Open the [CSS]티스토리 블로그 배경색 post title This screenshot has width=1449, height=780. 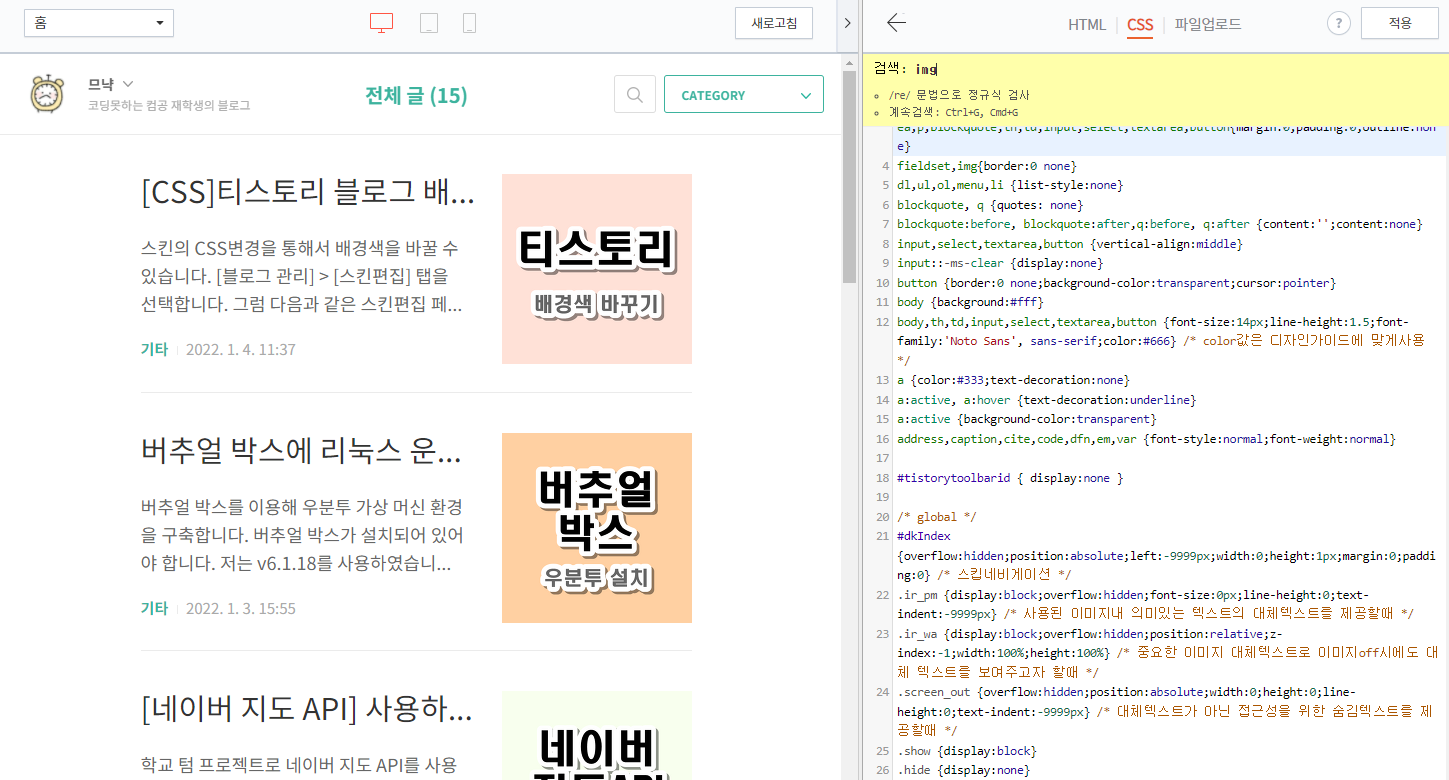[308, 192]
